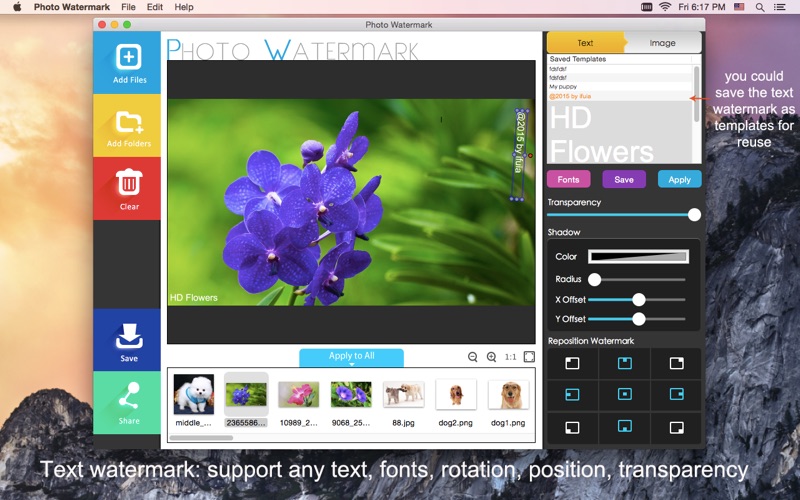Reposition watermark to middle-left
Screen dimensions: 800x500
point(572,394)
